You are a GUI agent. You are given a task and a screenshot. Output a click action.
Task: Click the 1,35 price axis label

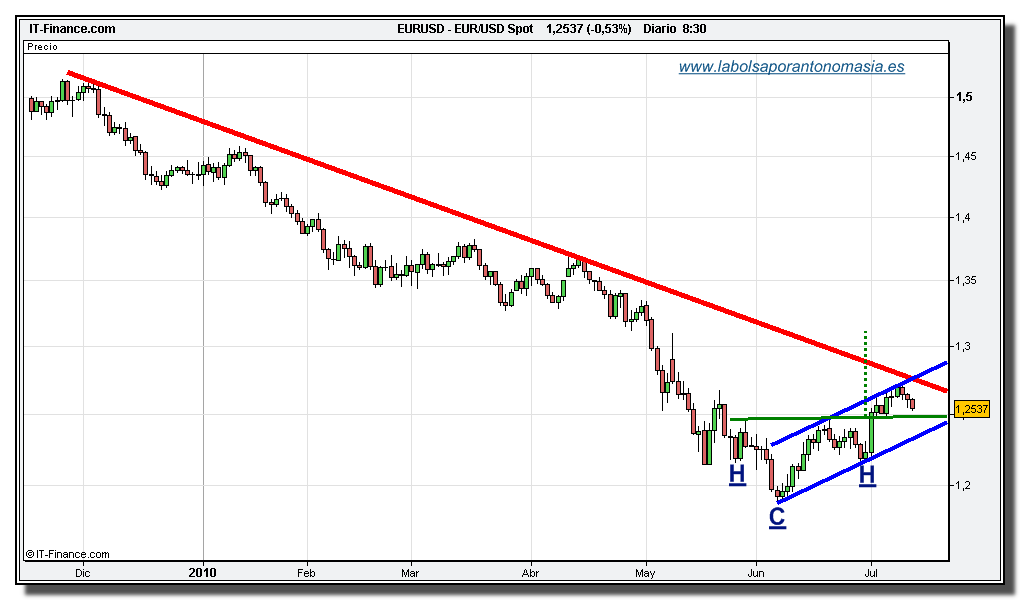point(967,281)
